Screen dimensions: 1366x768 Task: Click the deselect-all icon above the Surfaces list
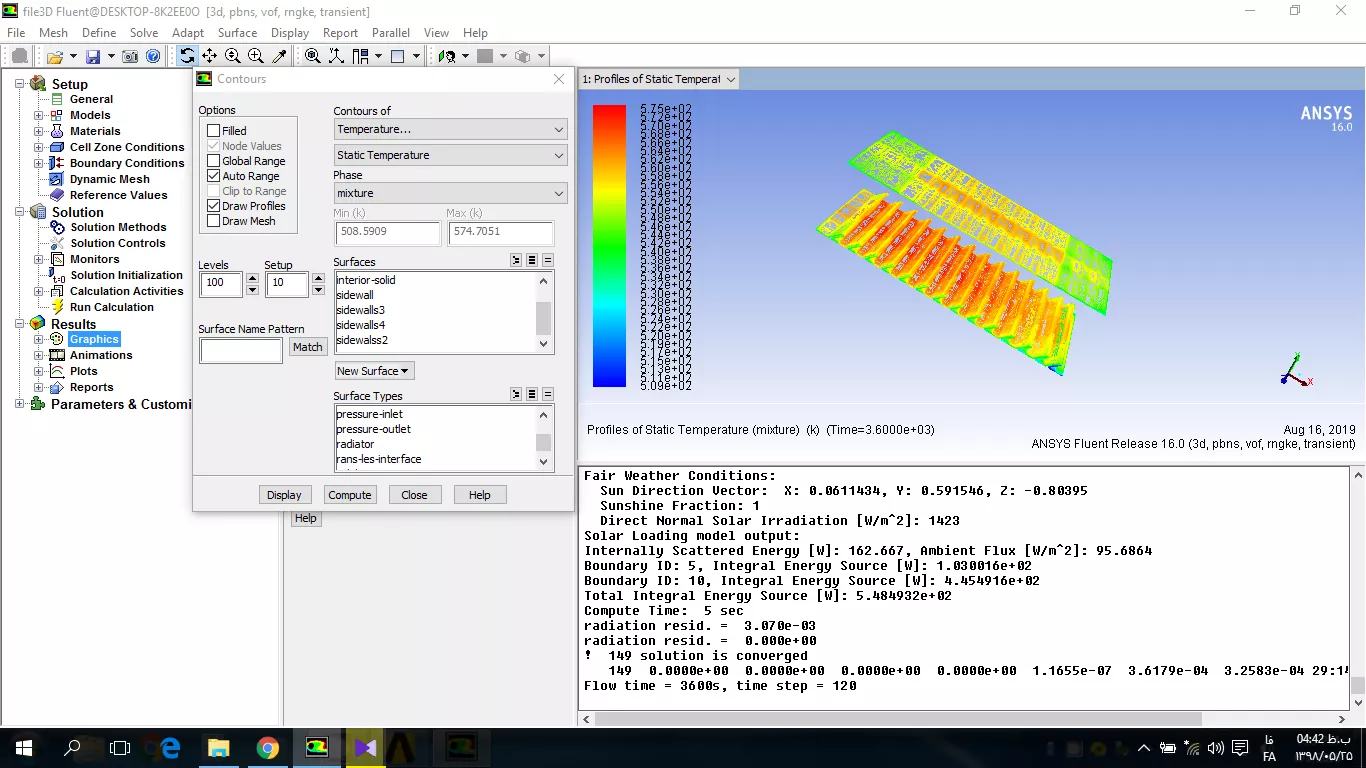pos(548,261)
